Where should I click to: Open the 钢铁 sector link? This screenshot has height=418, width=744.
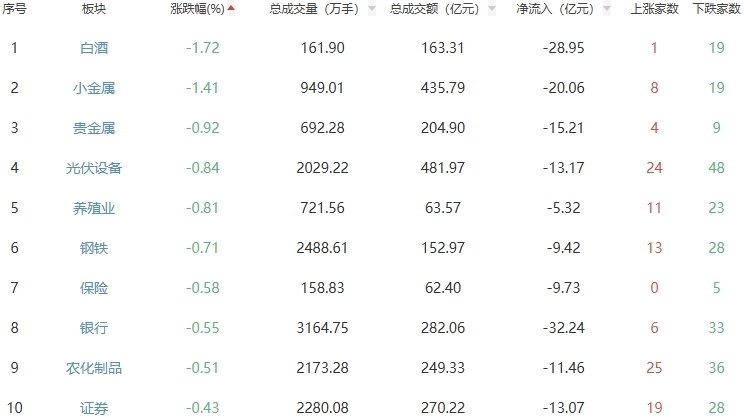(x=95, y=248)
